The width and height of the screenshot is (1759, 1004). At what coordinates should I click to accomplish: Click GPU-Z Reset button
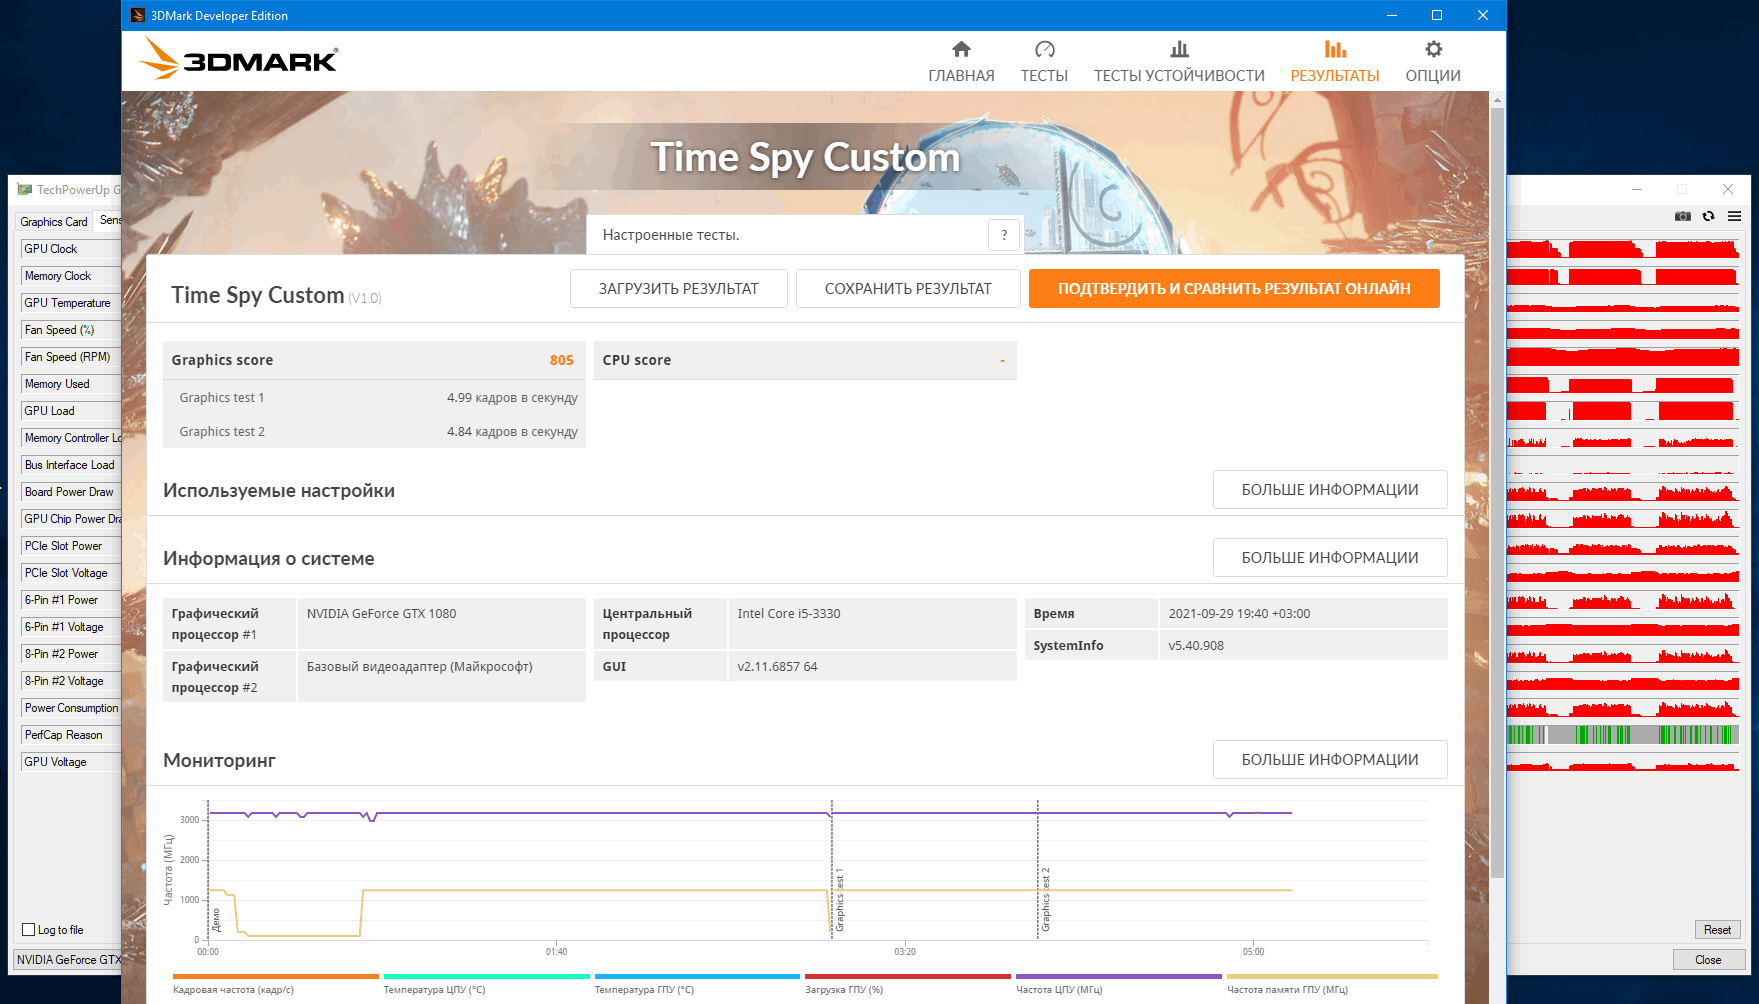pyautogui.click(x=1717, y=930)
